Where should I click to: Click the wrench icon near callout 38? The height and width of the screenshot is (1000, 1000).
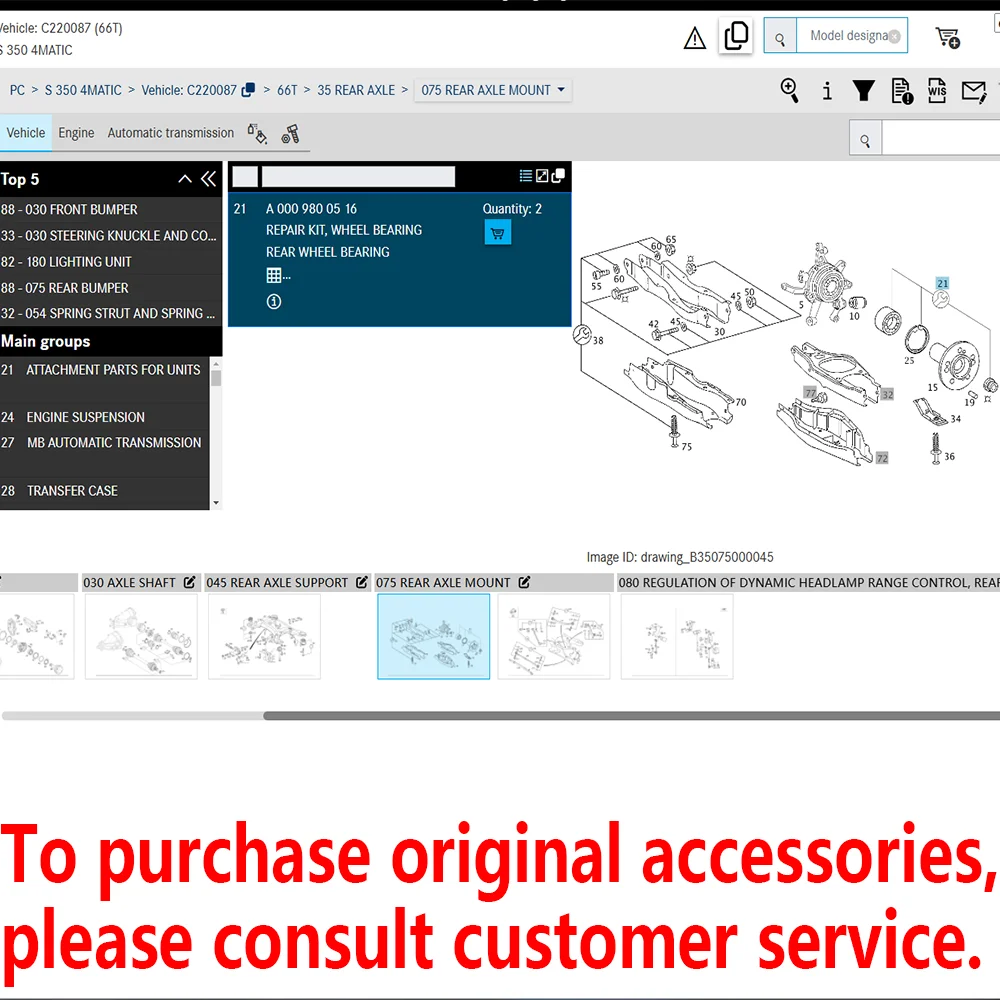582,334
